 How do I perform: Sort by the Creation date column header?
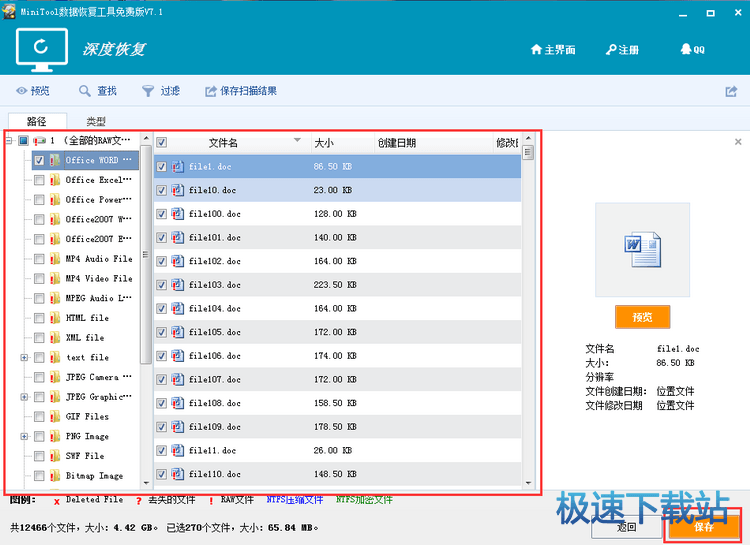(x=433, y=143)
